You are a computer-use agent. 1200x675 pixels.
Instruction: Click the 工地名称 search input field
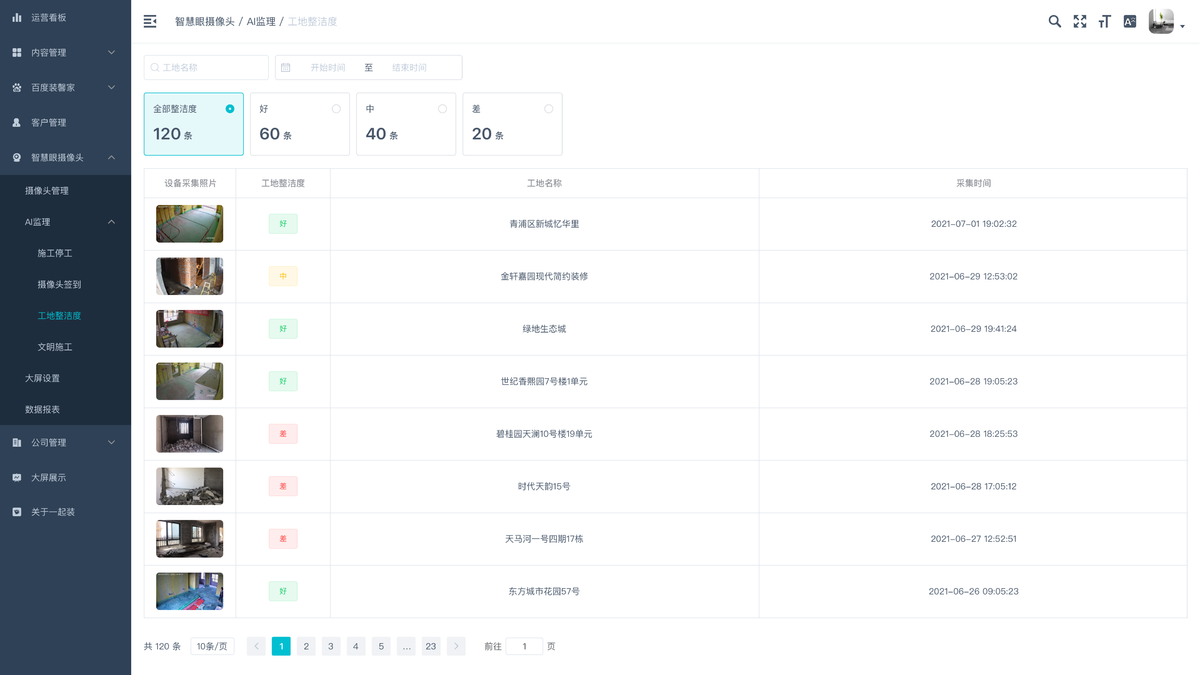click(x=206, y=67)
